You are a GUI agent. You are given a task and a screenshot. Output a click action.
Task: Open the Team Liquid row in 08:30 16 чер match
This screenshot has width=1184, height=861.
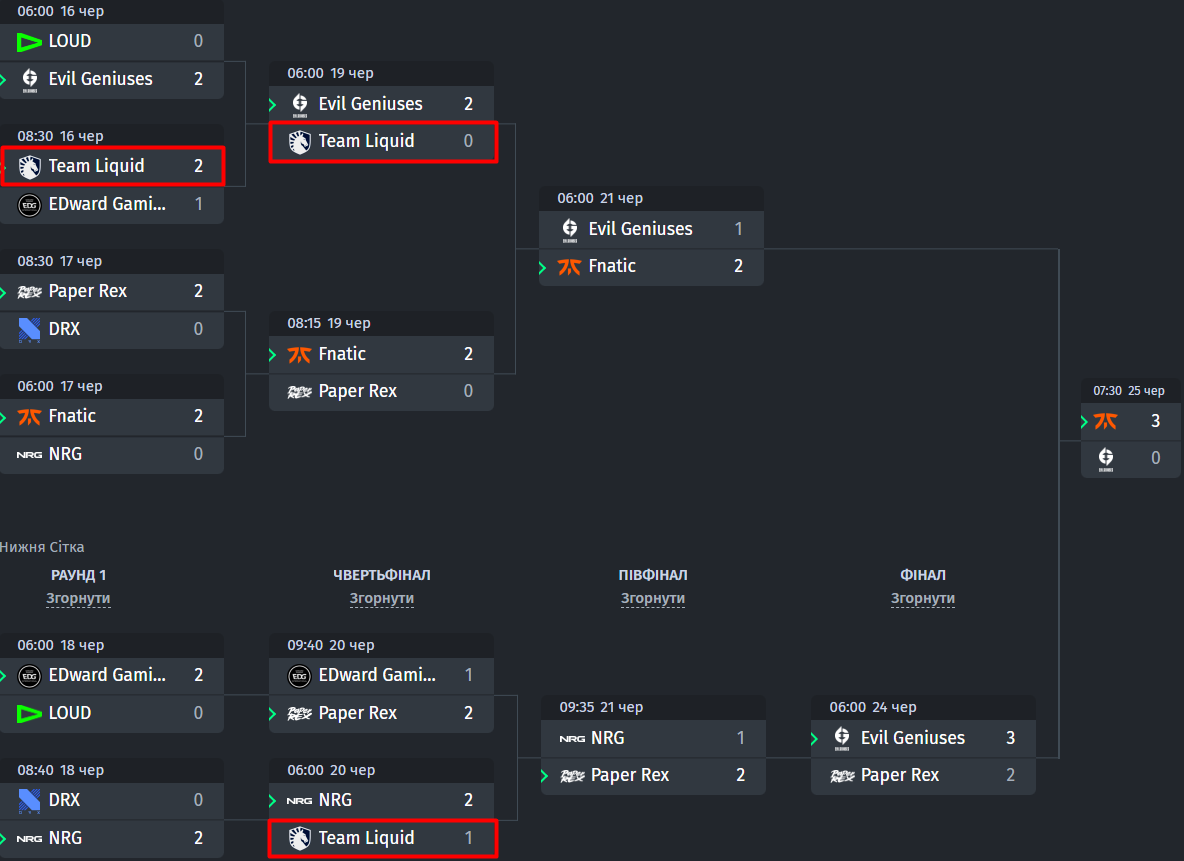[x=113, y=166]
